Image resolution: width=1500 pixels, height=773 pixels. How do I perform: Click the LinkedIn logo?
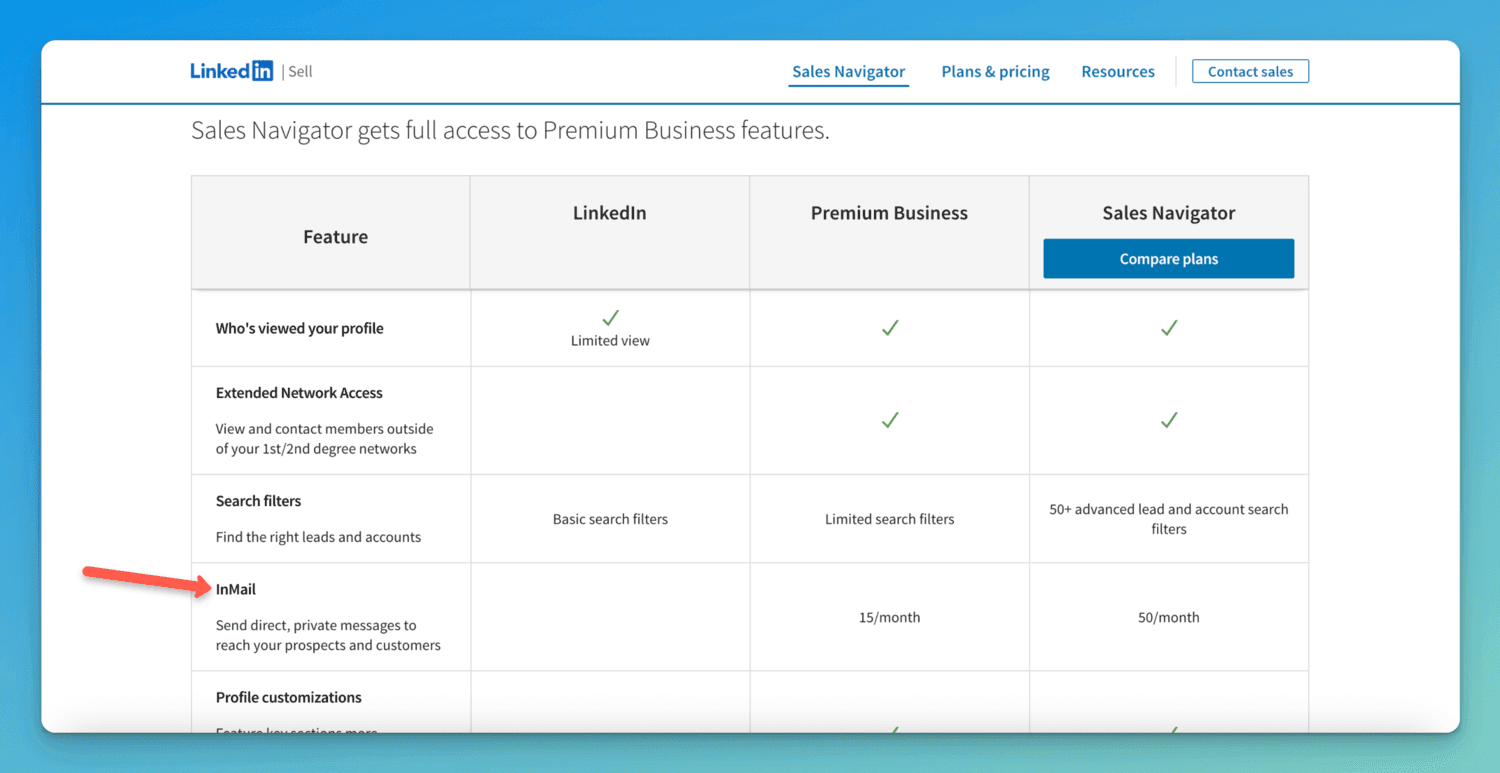click(232, 70)
